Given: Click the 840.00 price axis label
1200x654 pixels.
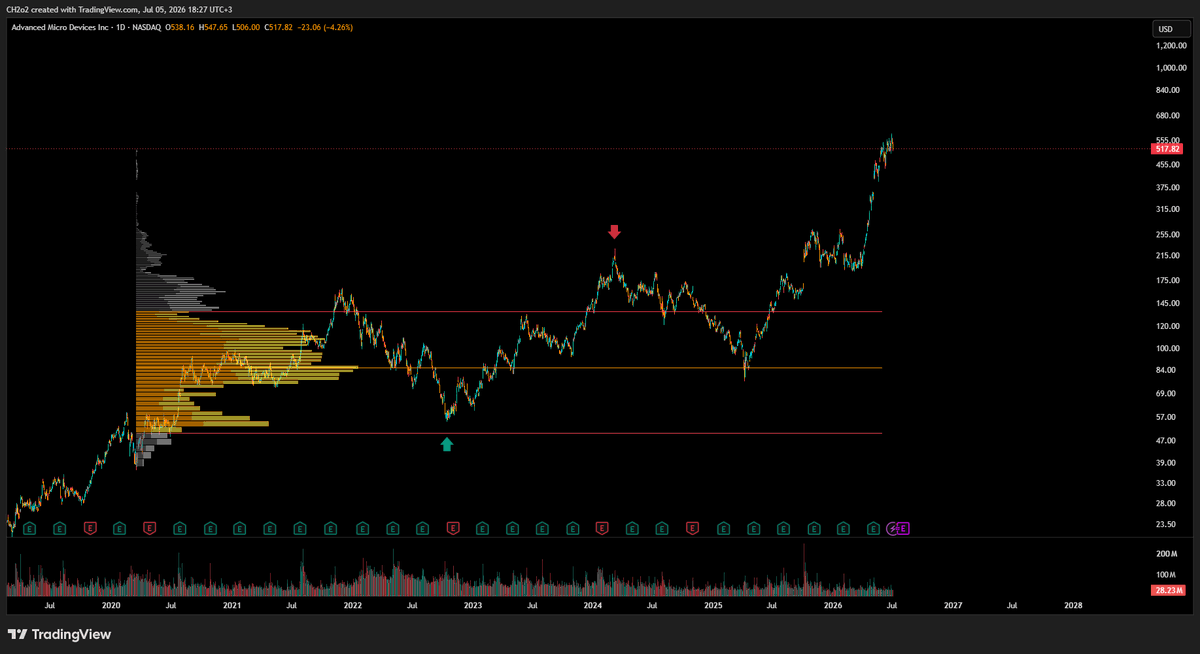Looking at the screenshot, I should 1168,90.
